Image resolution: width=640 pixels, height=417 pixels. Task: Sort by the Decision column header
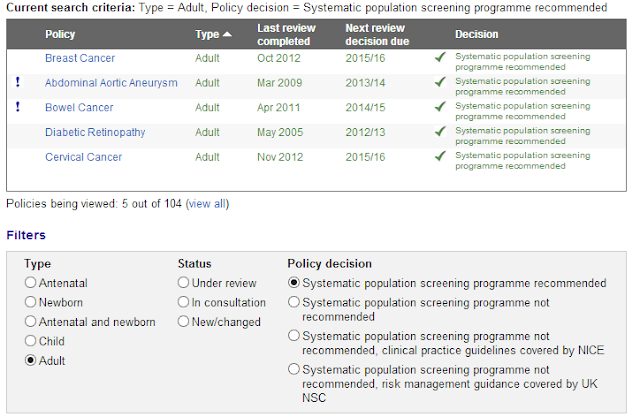[477, 34]
